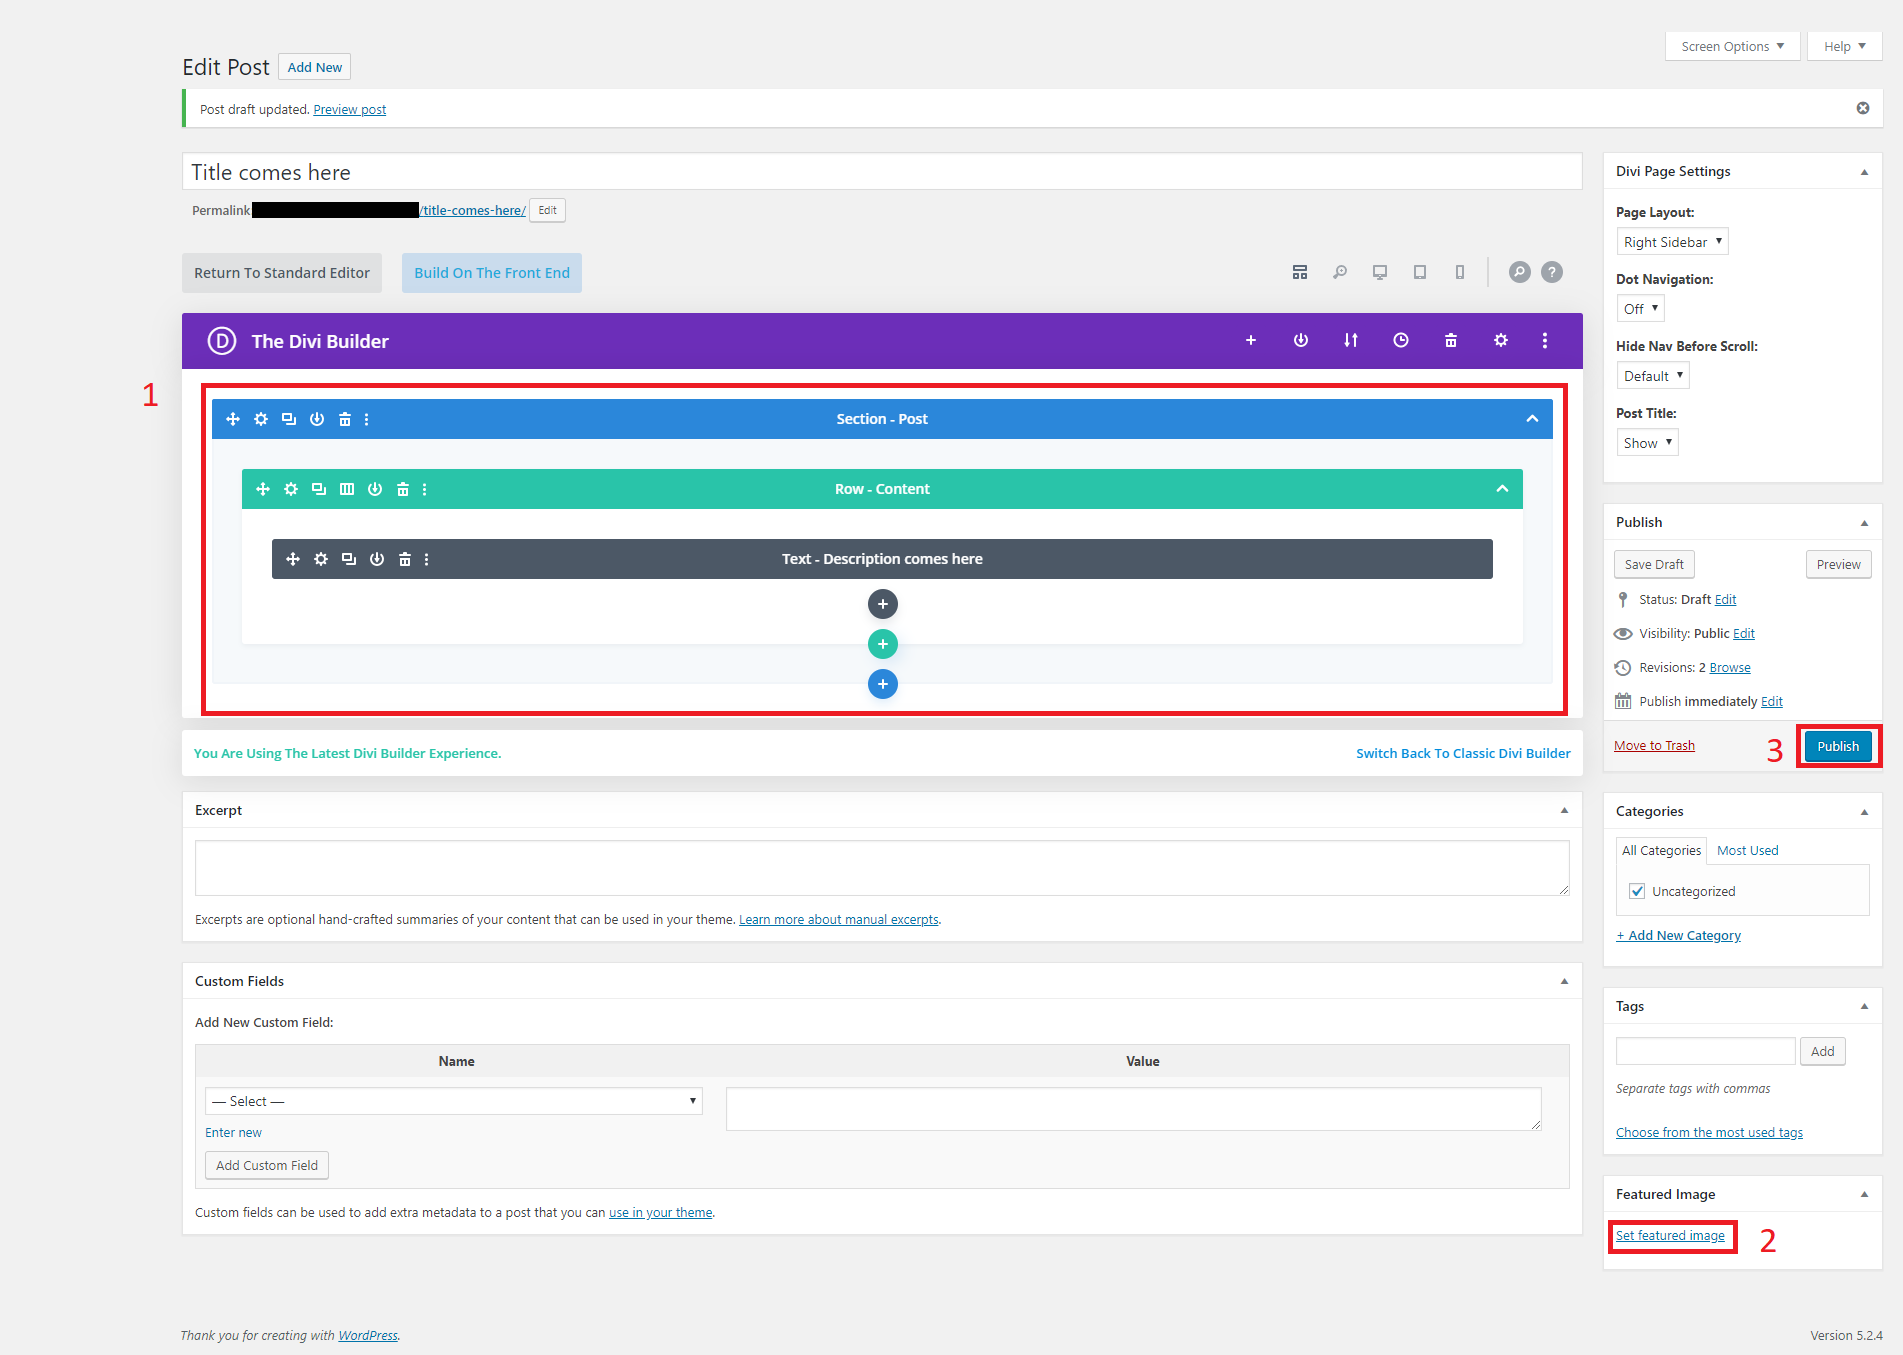Viewport: 1903px width, 1355px height.
Task: Open Dot Navigation dropdown
Action: (1641, 309)
